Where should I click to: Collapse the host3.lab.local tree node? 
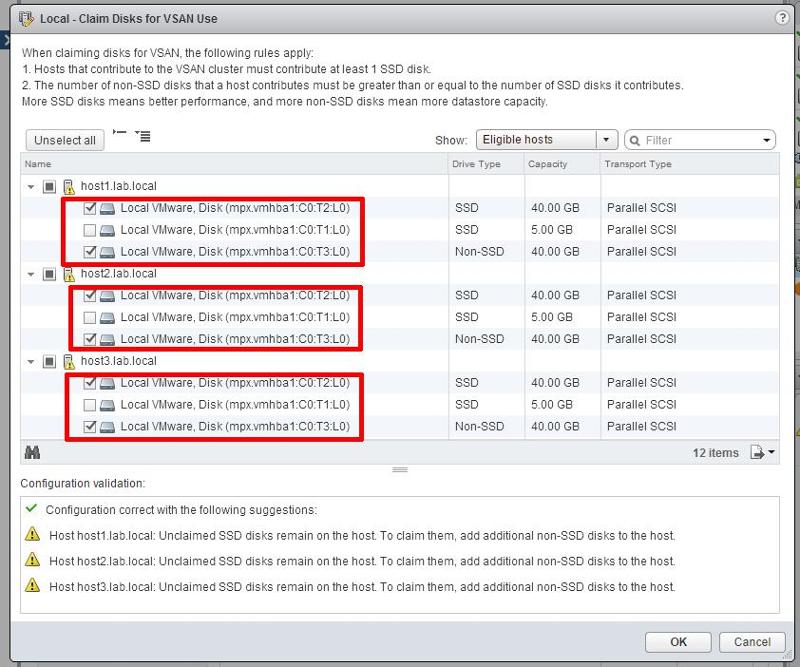pyautogui.click(x=31, y=361)
